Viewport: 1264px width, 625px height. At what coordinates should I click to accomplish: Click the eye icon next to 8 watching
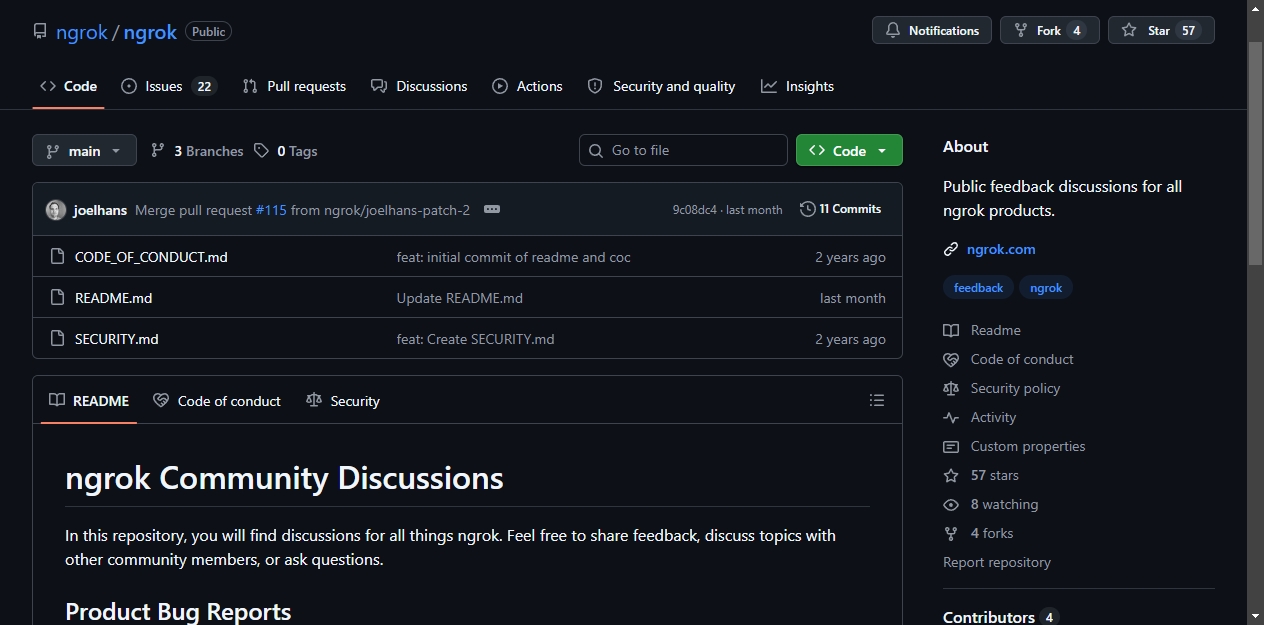[951, 504]
